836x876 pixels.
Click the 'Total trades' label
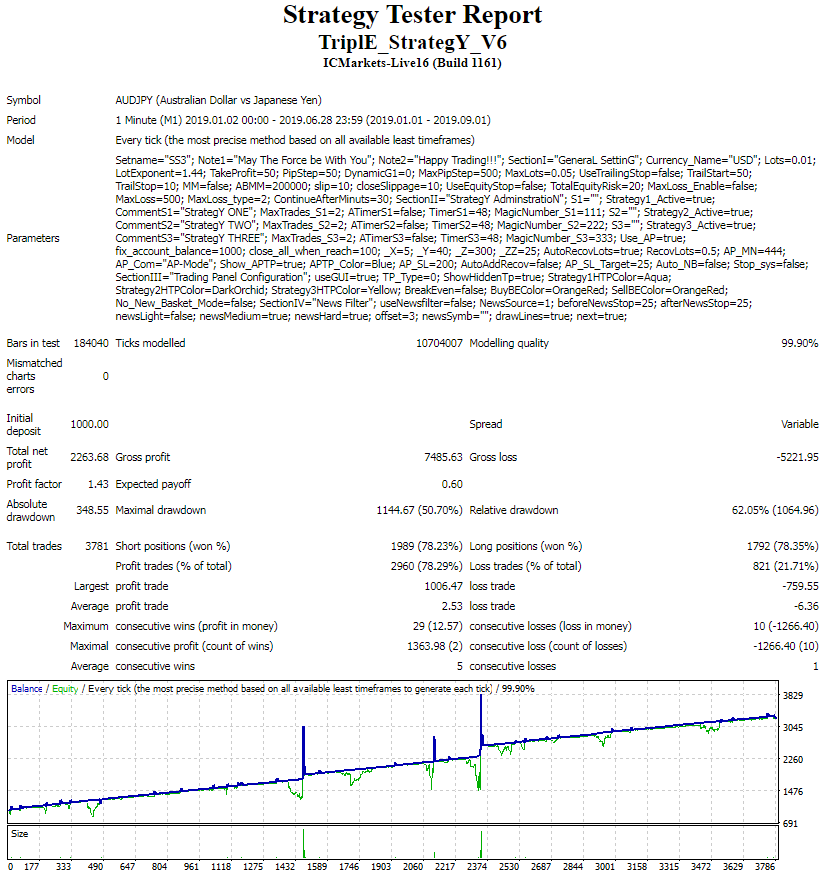pos(34,546)
